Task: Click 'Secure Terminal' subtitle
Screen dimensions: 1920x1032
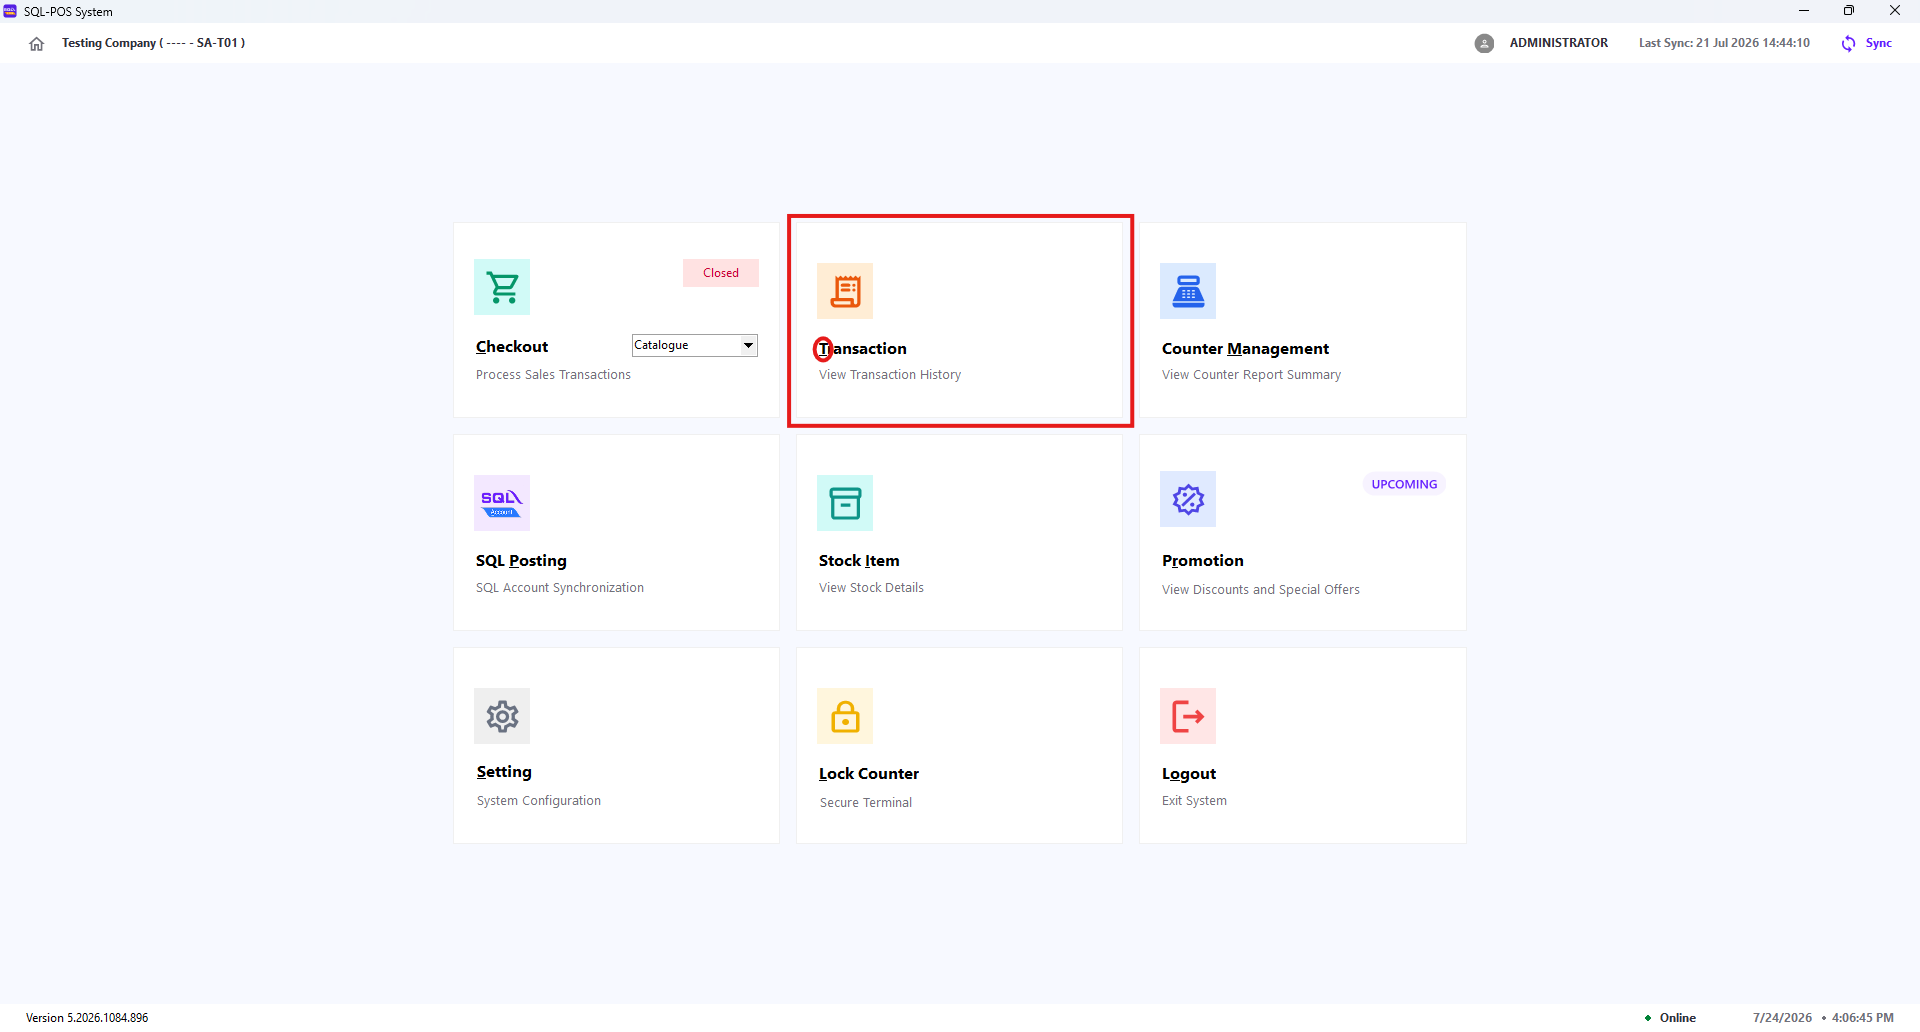Action: point(866,803)
